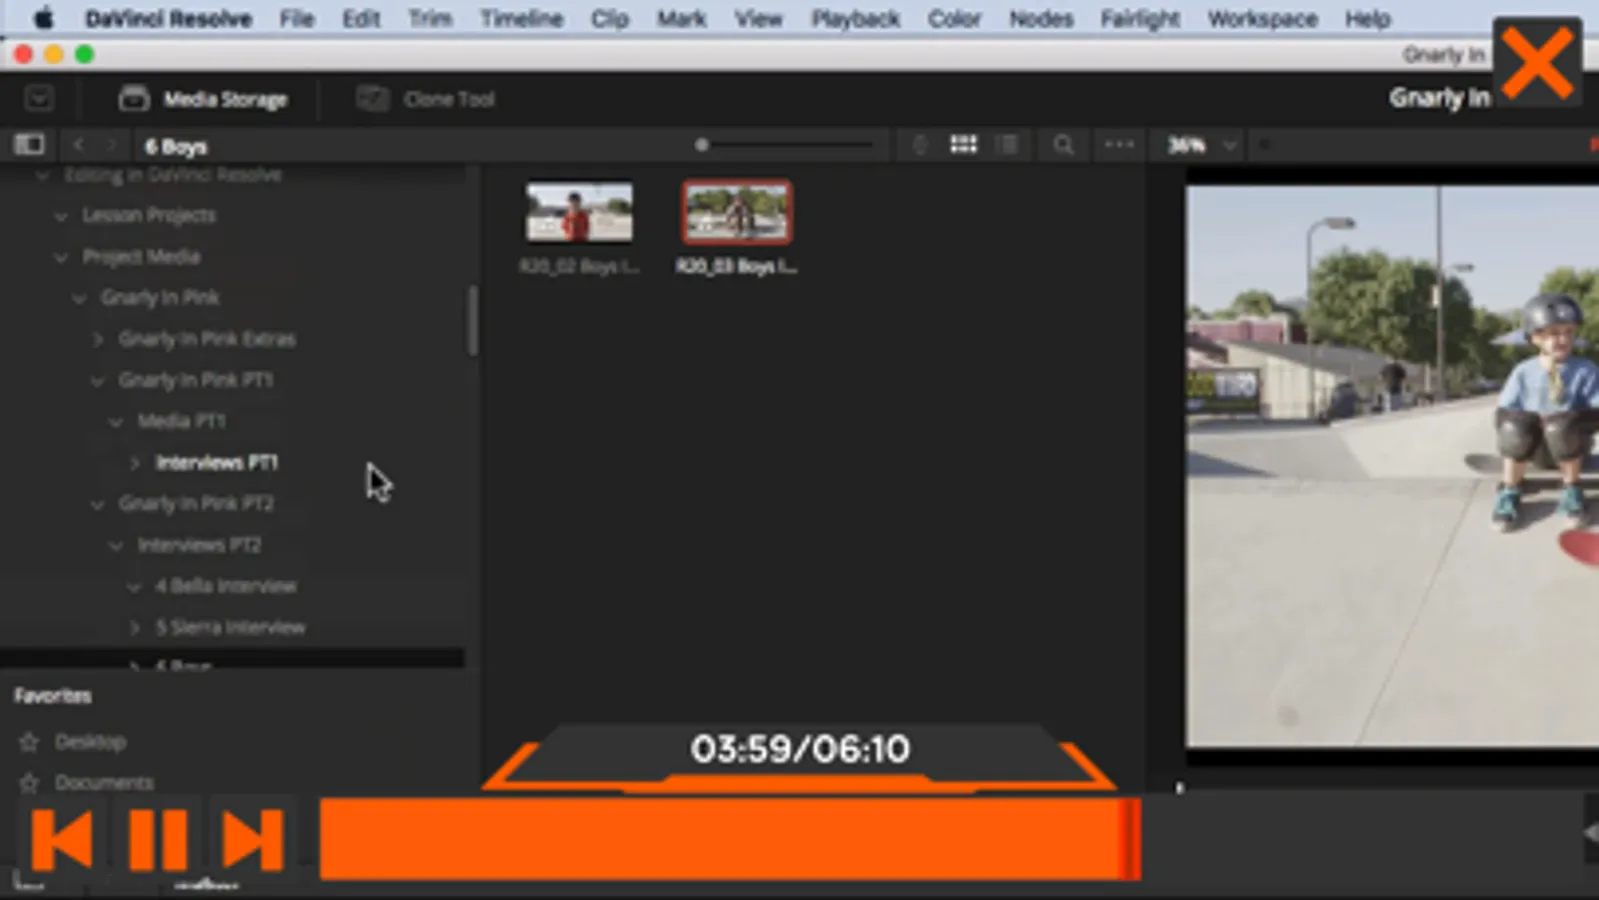Skip to next track with orange button
Screen dimensions: 1599x900
[253, 839]
